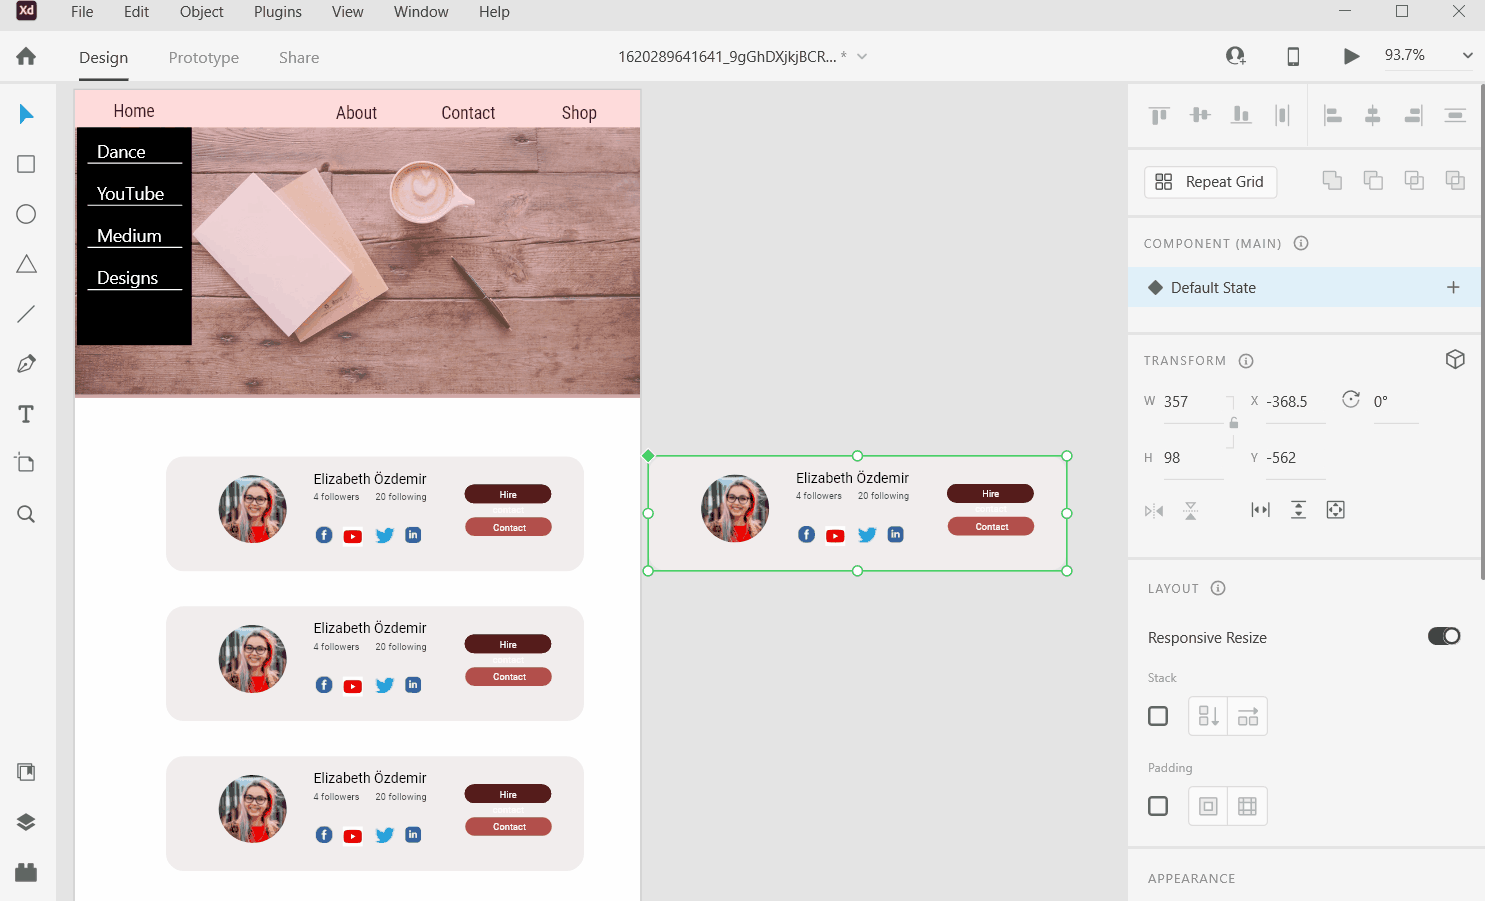Select the Pen tool
Image resolution: width=1485 pixels, height=901 pixels.
[x=26, y=364]
